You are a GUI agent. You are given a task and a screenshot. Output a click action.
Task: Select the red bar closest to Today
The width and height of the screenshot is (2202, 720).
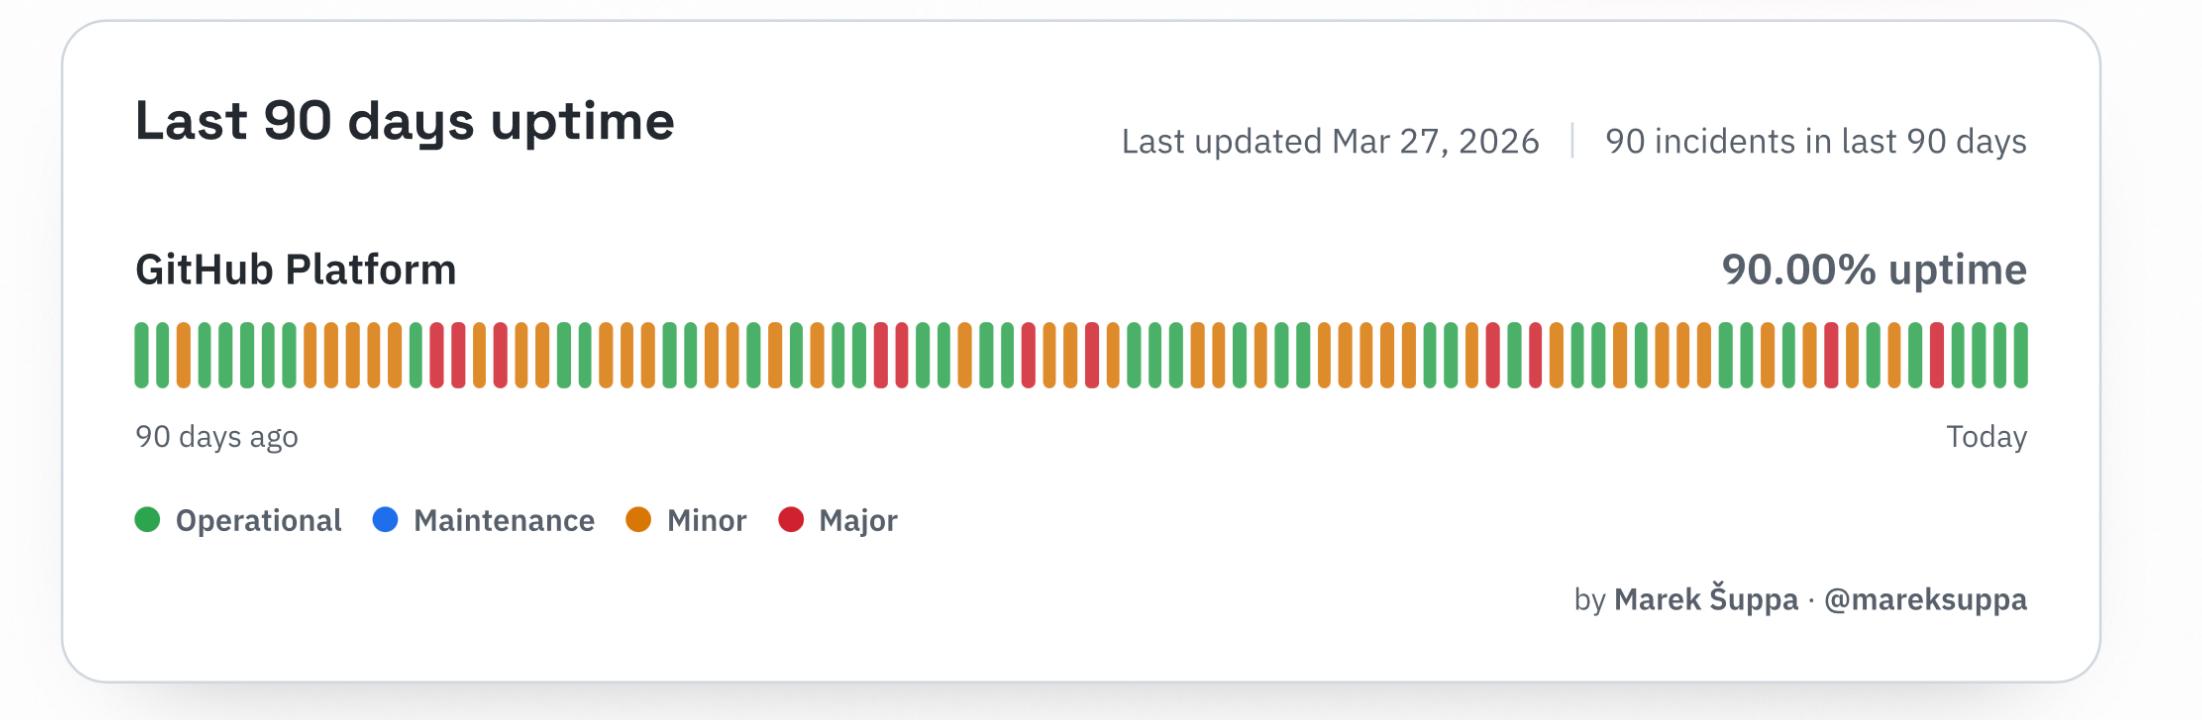(x=1937, y=355)
